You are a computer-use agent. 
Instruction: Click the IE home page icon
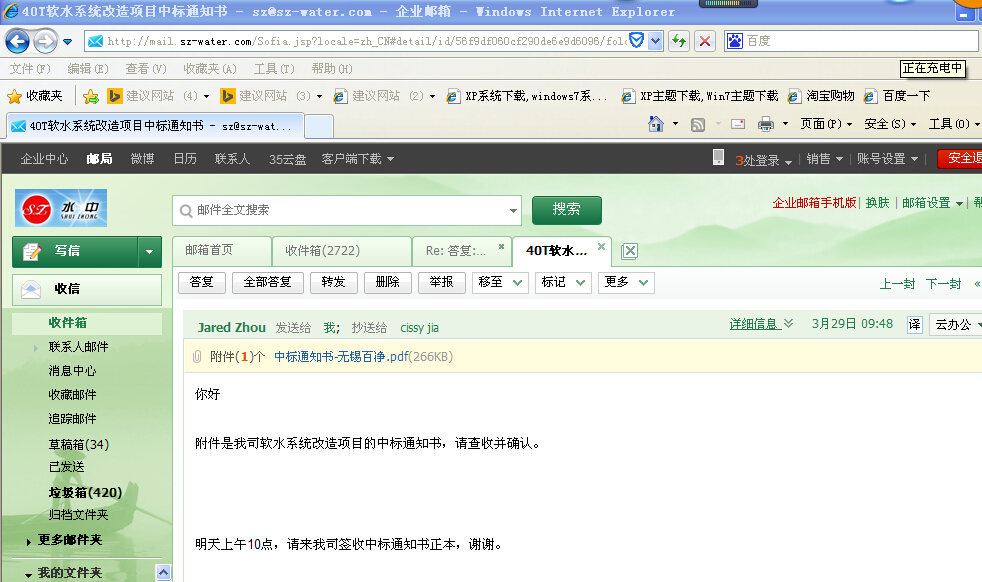pos(656,124)
